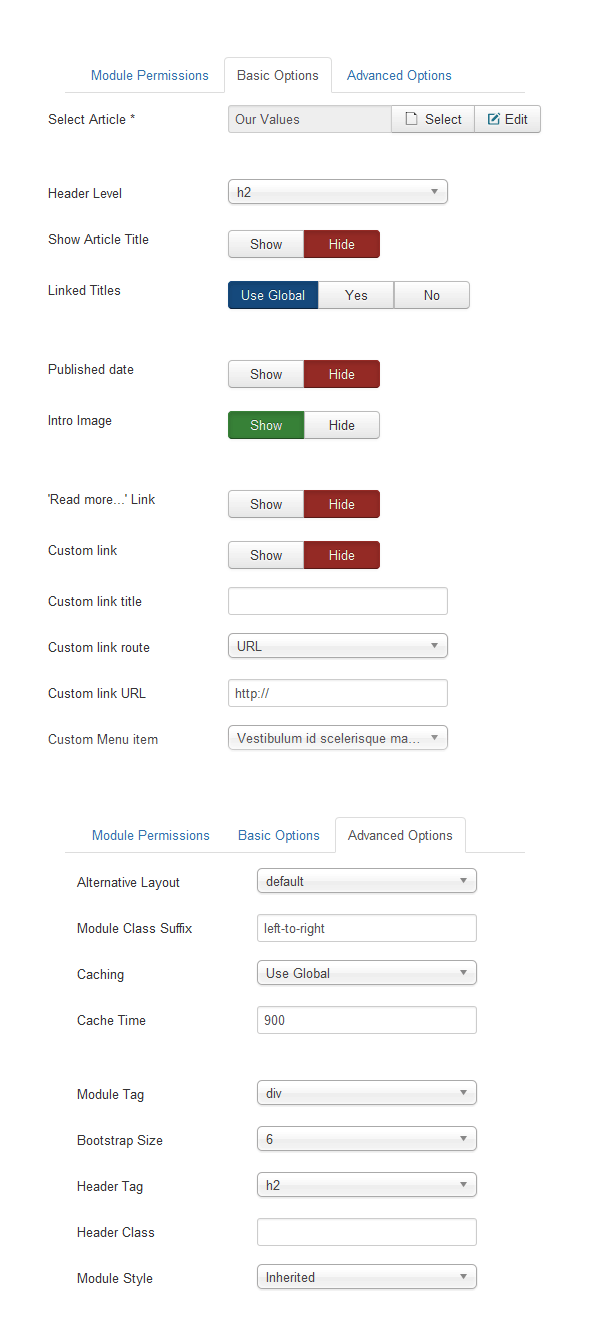This screenshot has height=1340, width=590.
Task: Open the Header Level dropdown
Action: click(x=338, y=192)
